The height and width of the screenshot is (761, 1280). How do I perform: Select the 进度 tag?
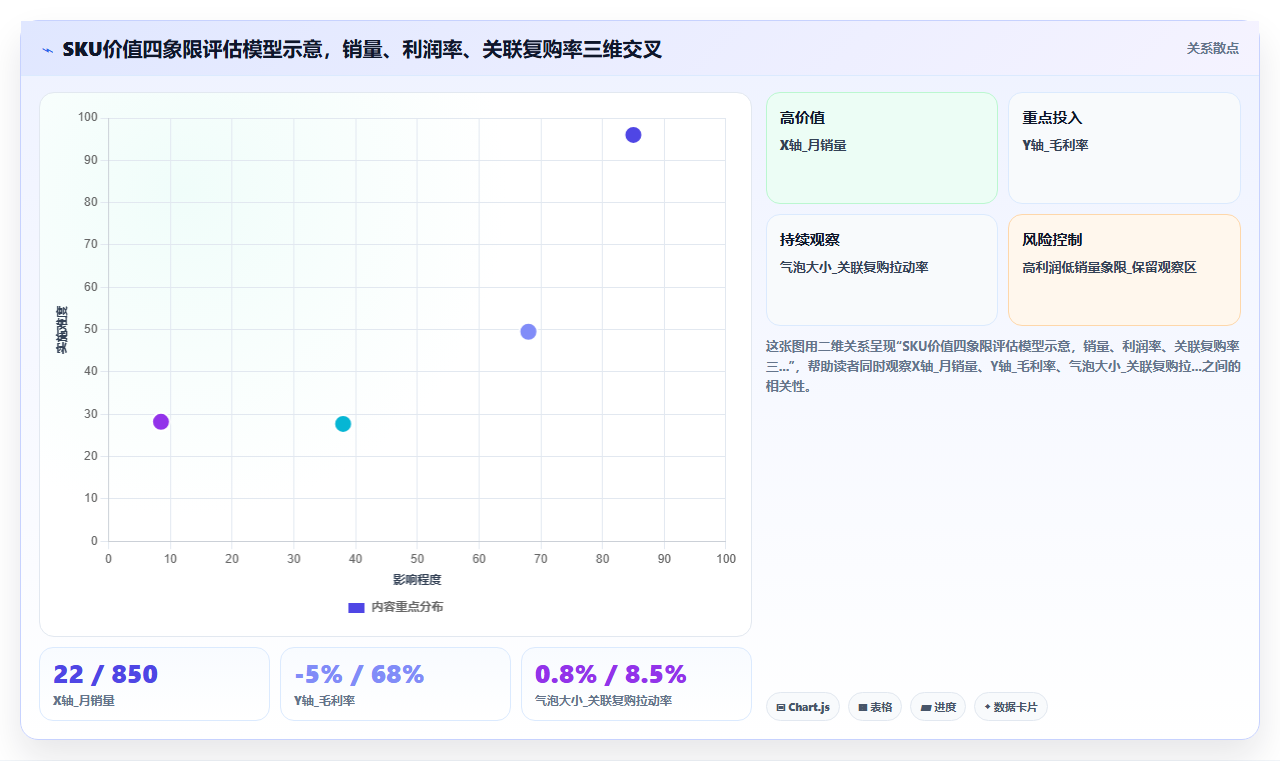click(x=938, y=707)
